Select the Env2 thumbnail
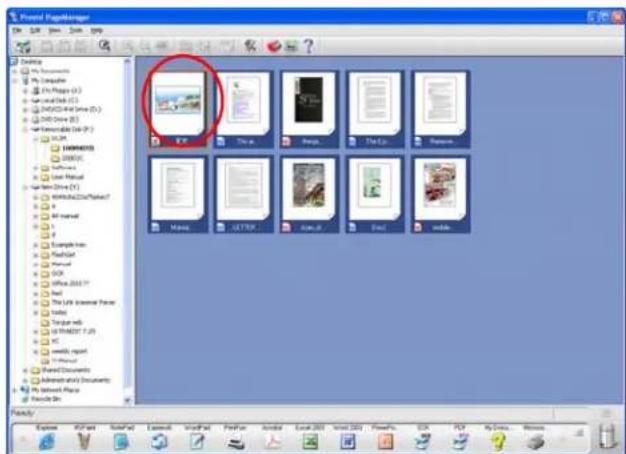 click(x=374, y=194)
